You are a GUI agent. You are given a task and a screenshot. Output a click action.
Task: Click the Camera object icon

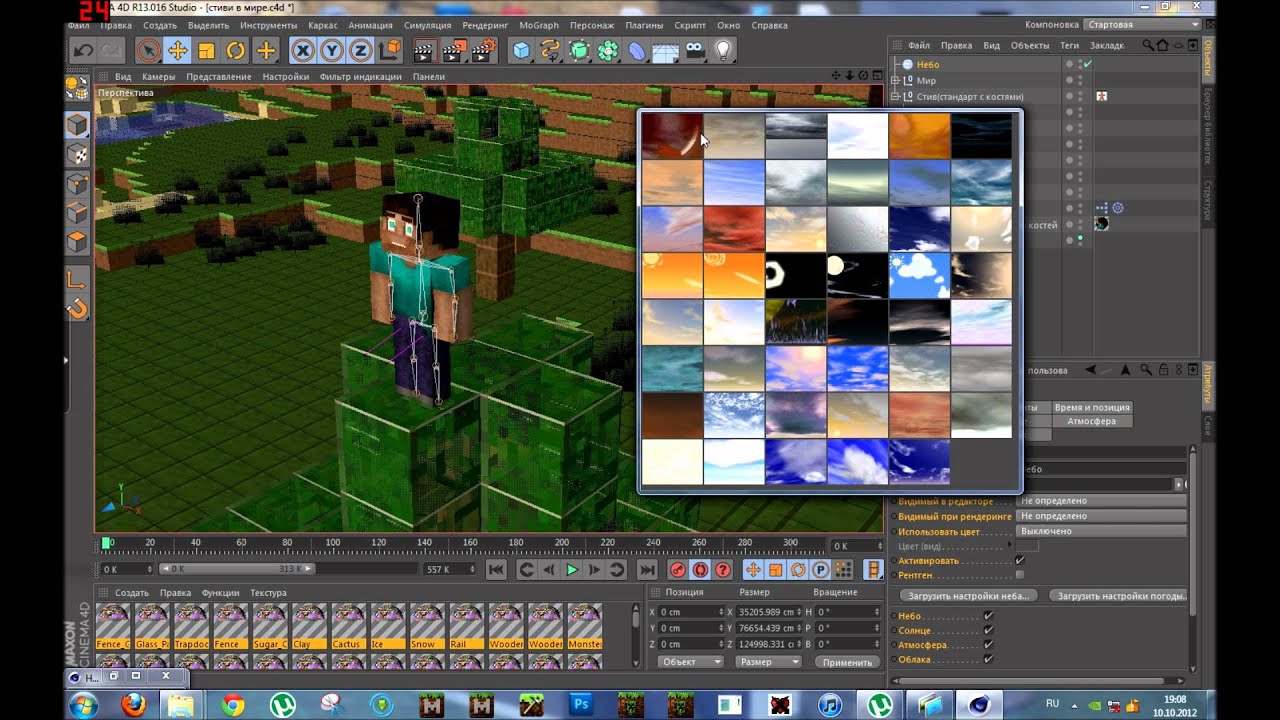[x=695, y=50]
